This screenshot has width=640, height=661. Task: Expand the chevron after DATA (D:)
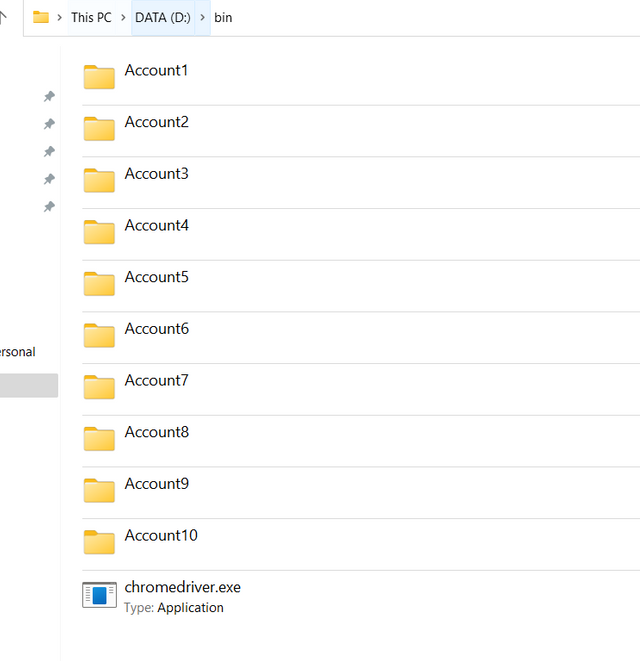(x=202, y=18)
